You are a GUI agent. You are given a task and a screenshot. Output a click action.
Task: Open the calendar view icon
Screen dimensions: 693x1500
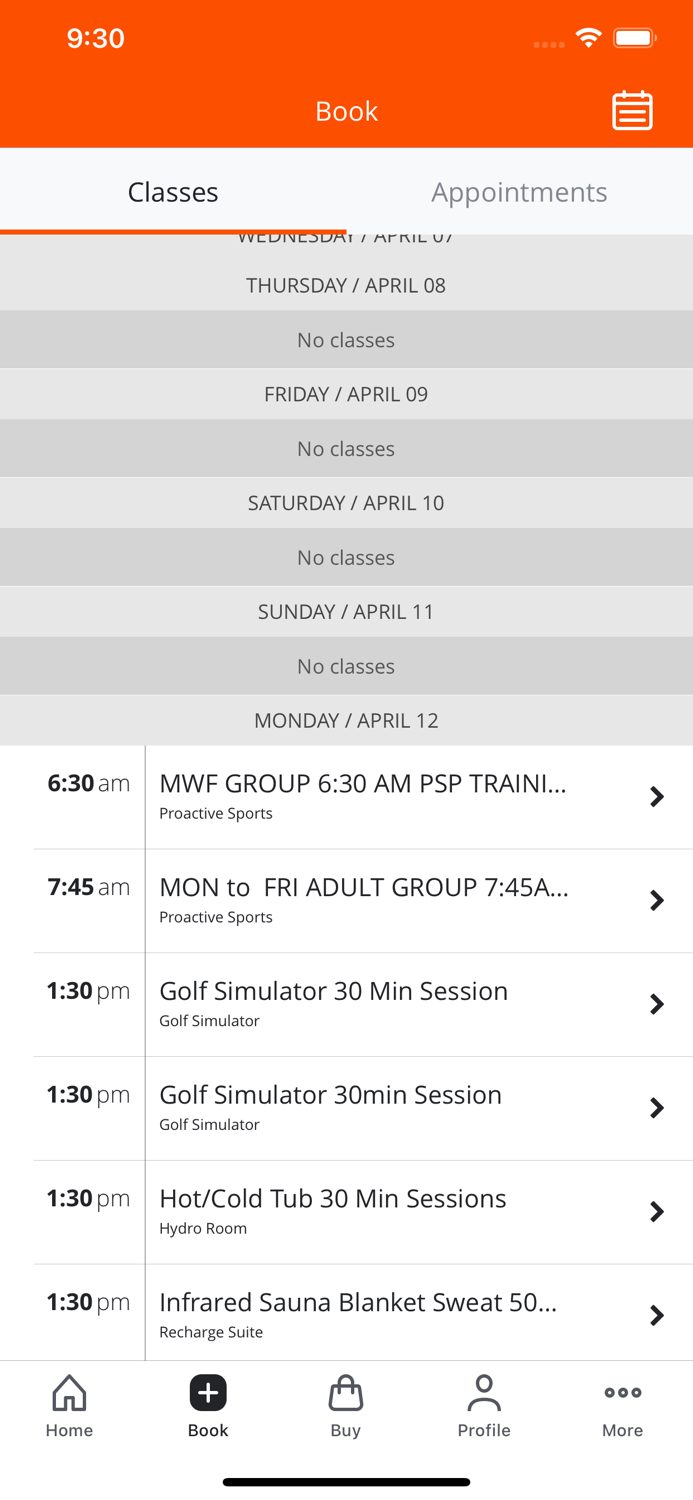pos(632,111)
